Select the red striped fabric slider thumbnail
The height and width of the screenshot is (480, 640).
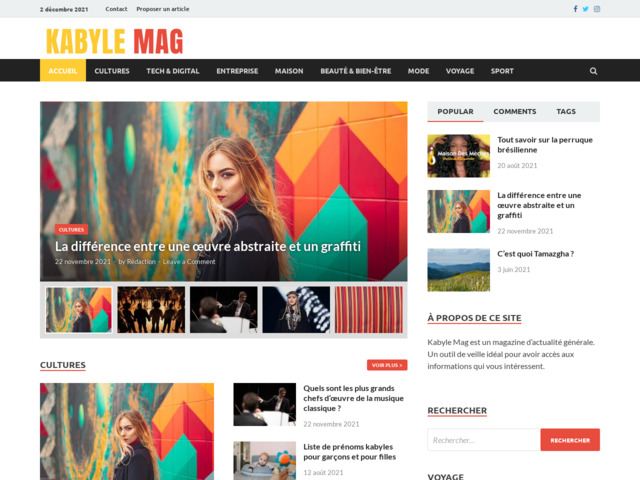[x=369, y=310]
